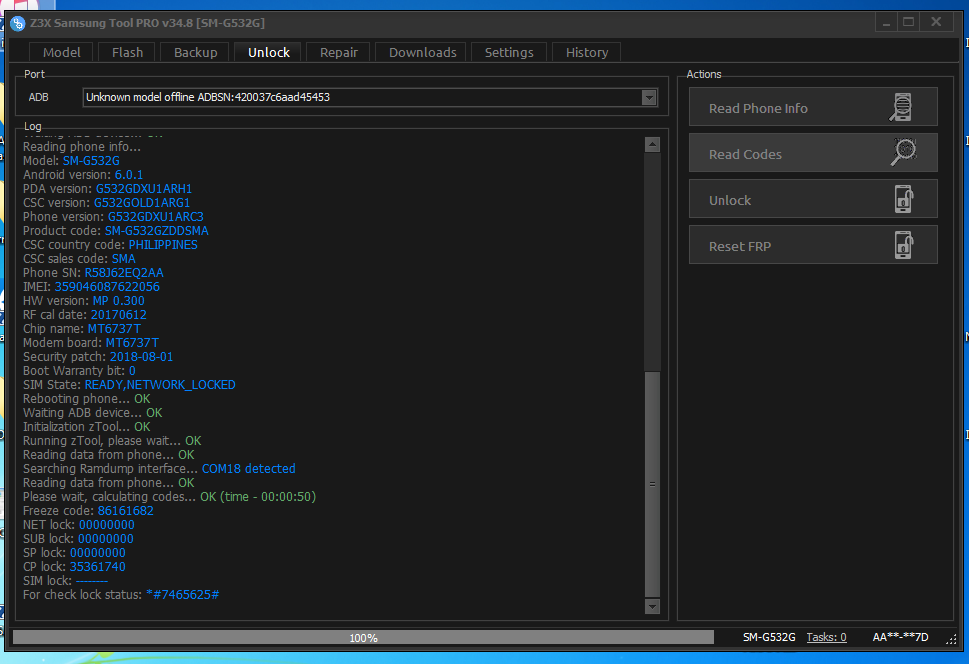Click Product code SM-G532GZDDSMA

156,231
